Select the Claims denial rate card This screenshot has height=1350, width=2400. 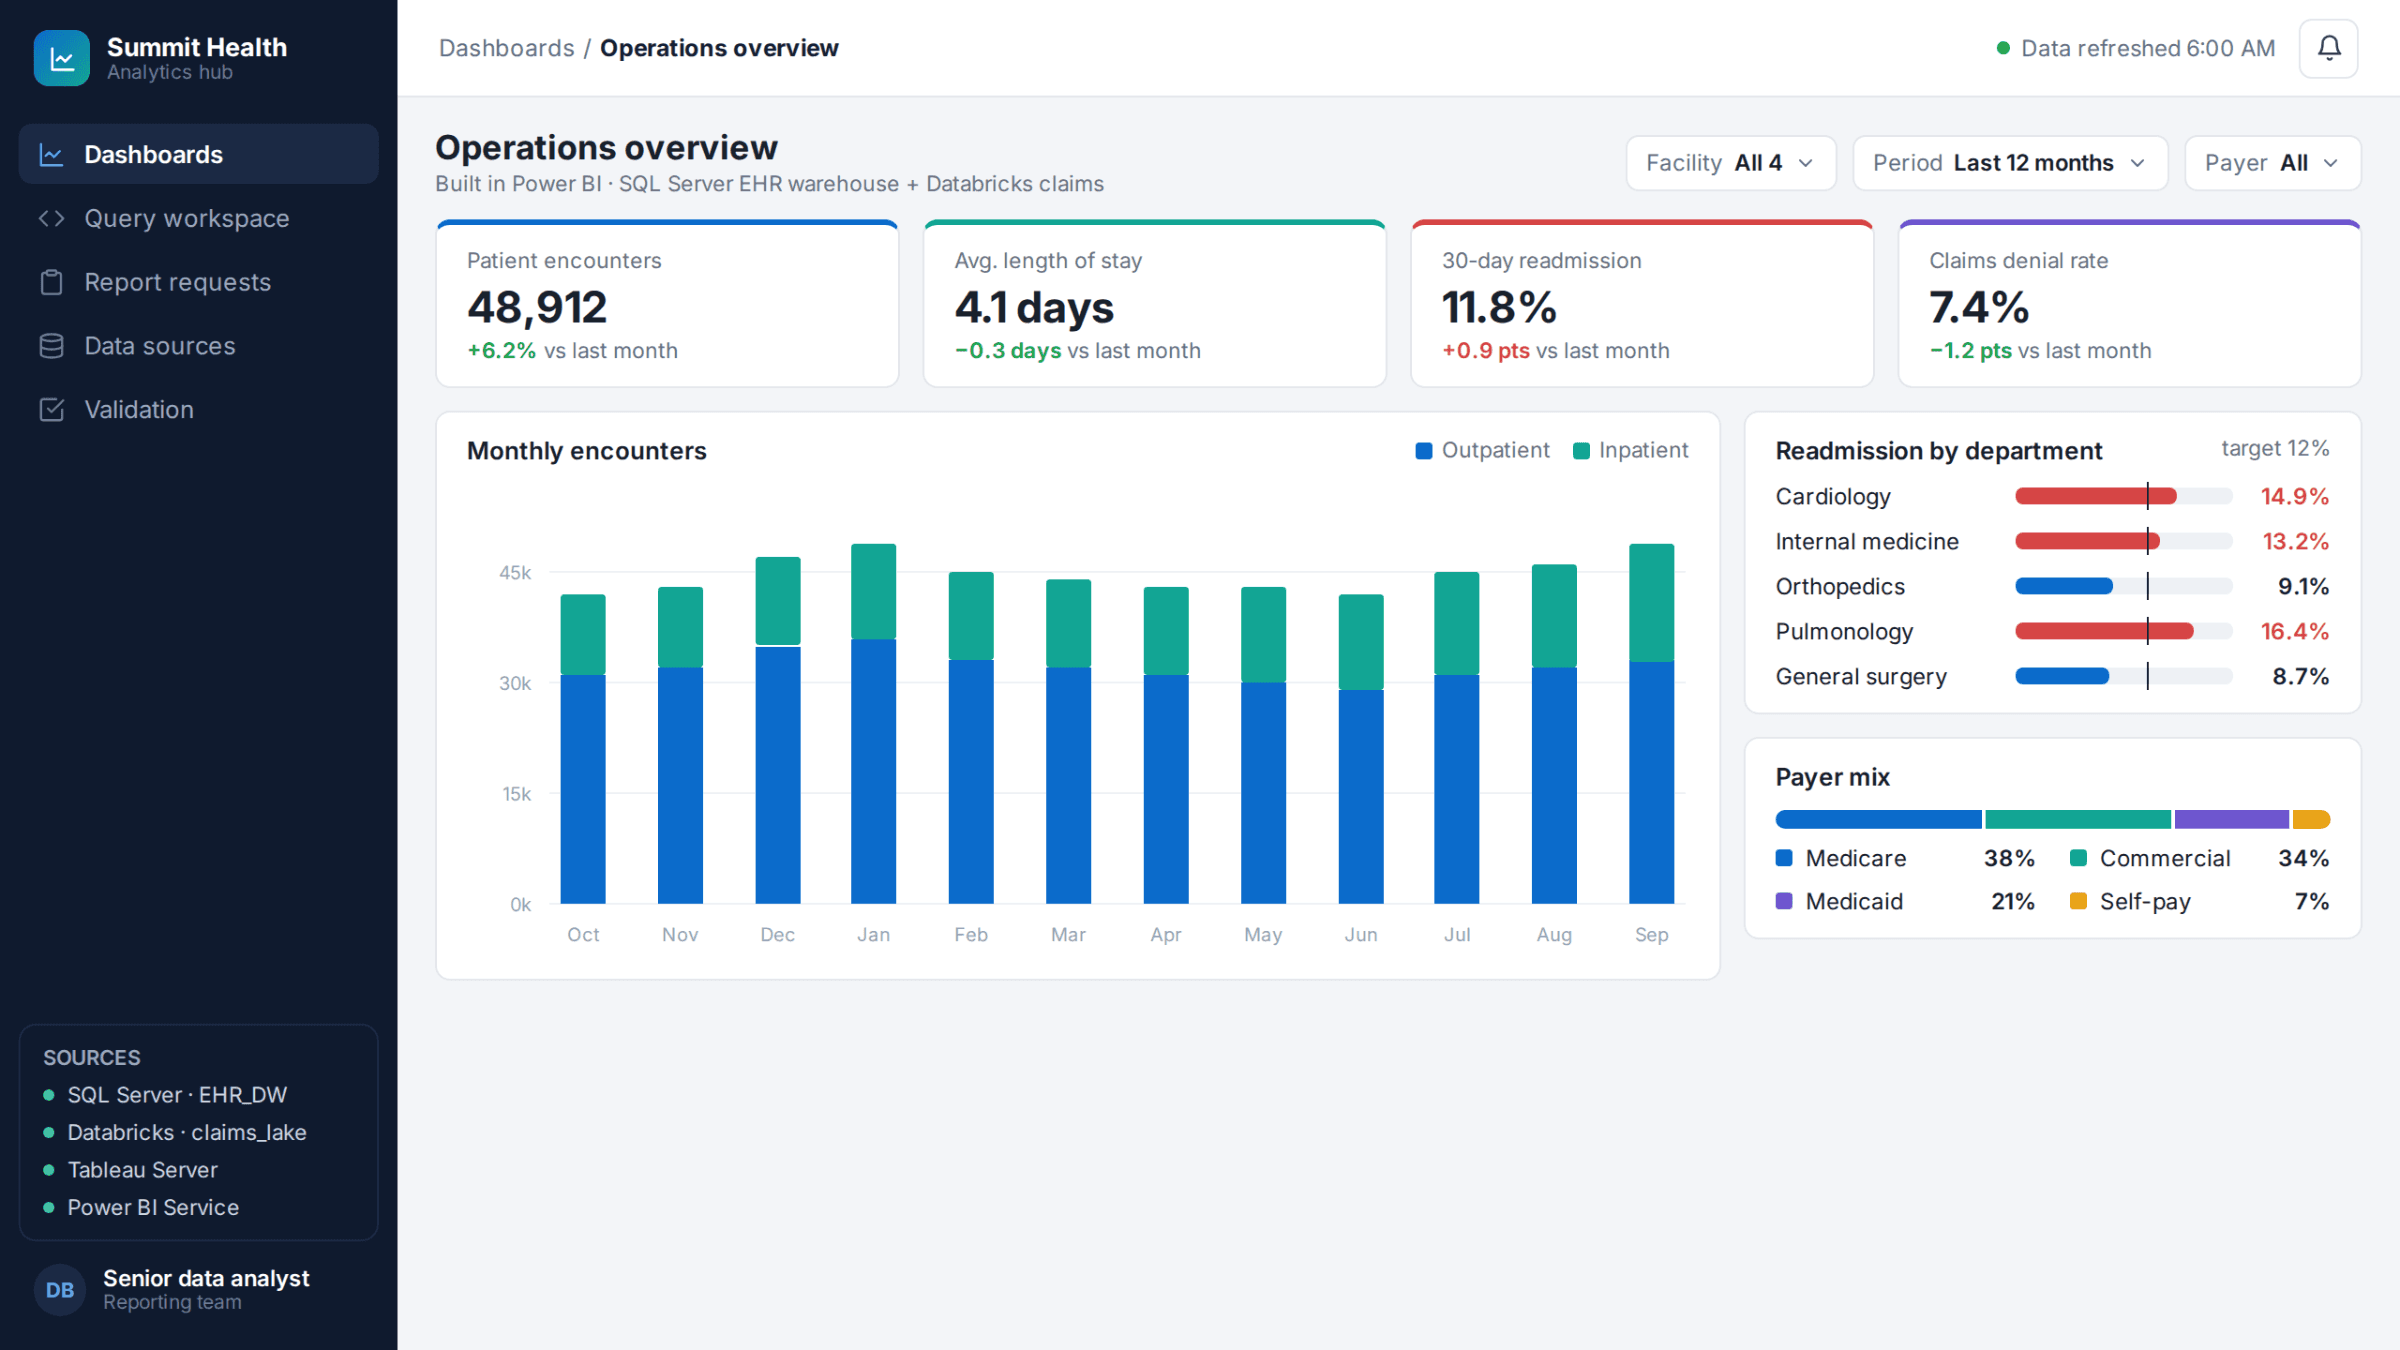point(2129,304)
